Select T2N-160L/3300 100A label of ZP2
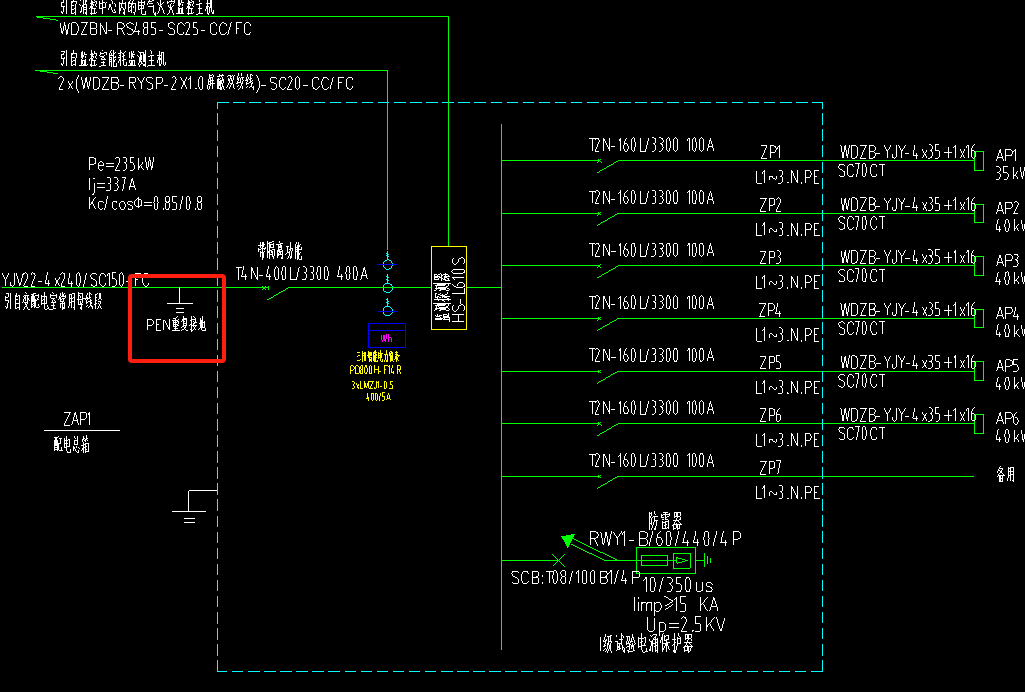Screen dimensions: 1025x692 tap(652, 197)
